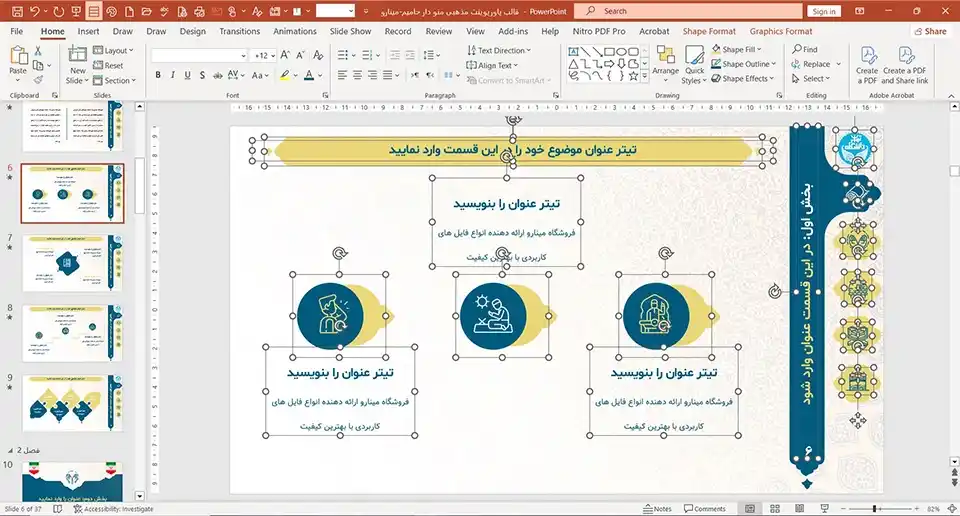960x516 pixels.
Task: Click font color swatch button
Action: tap(309, 75)
